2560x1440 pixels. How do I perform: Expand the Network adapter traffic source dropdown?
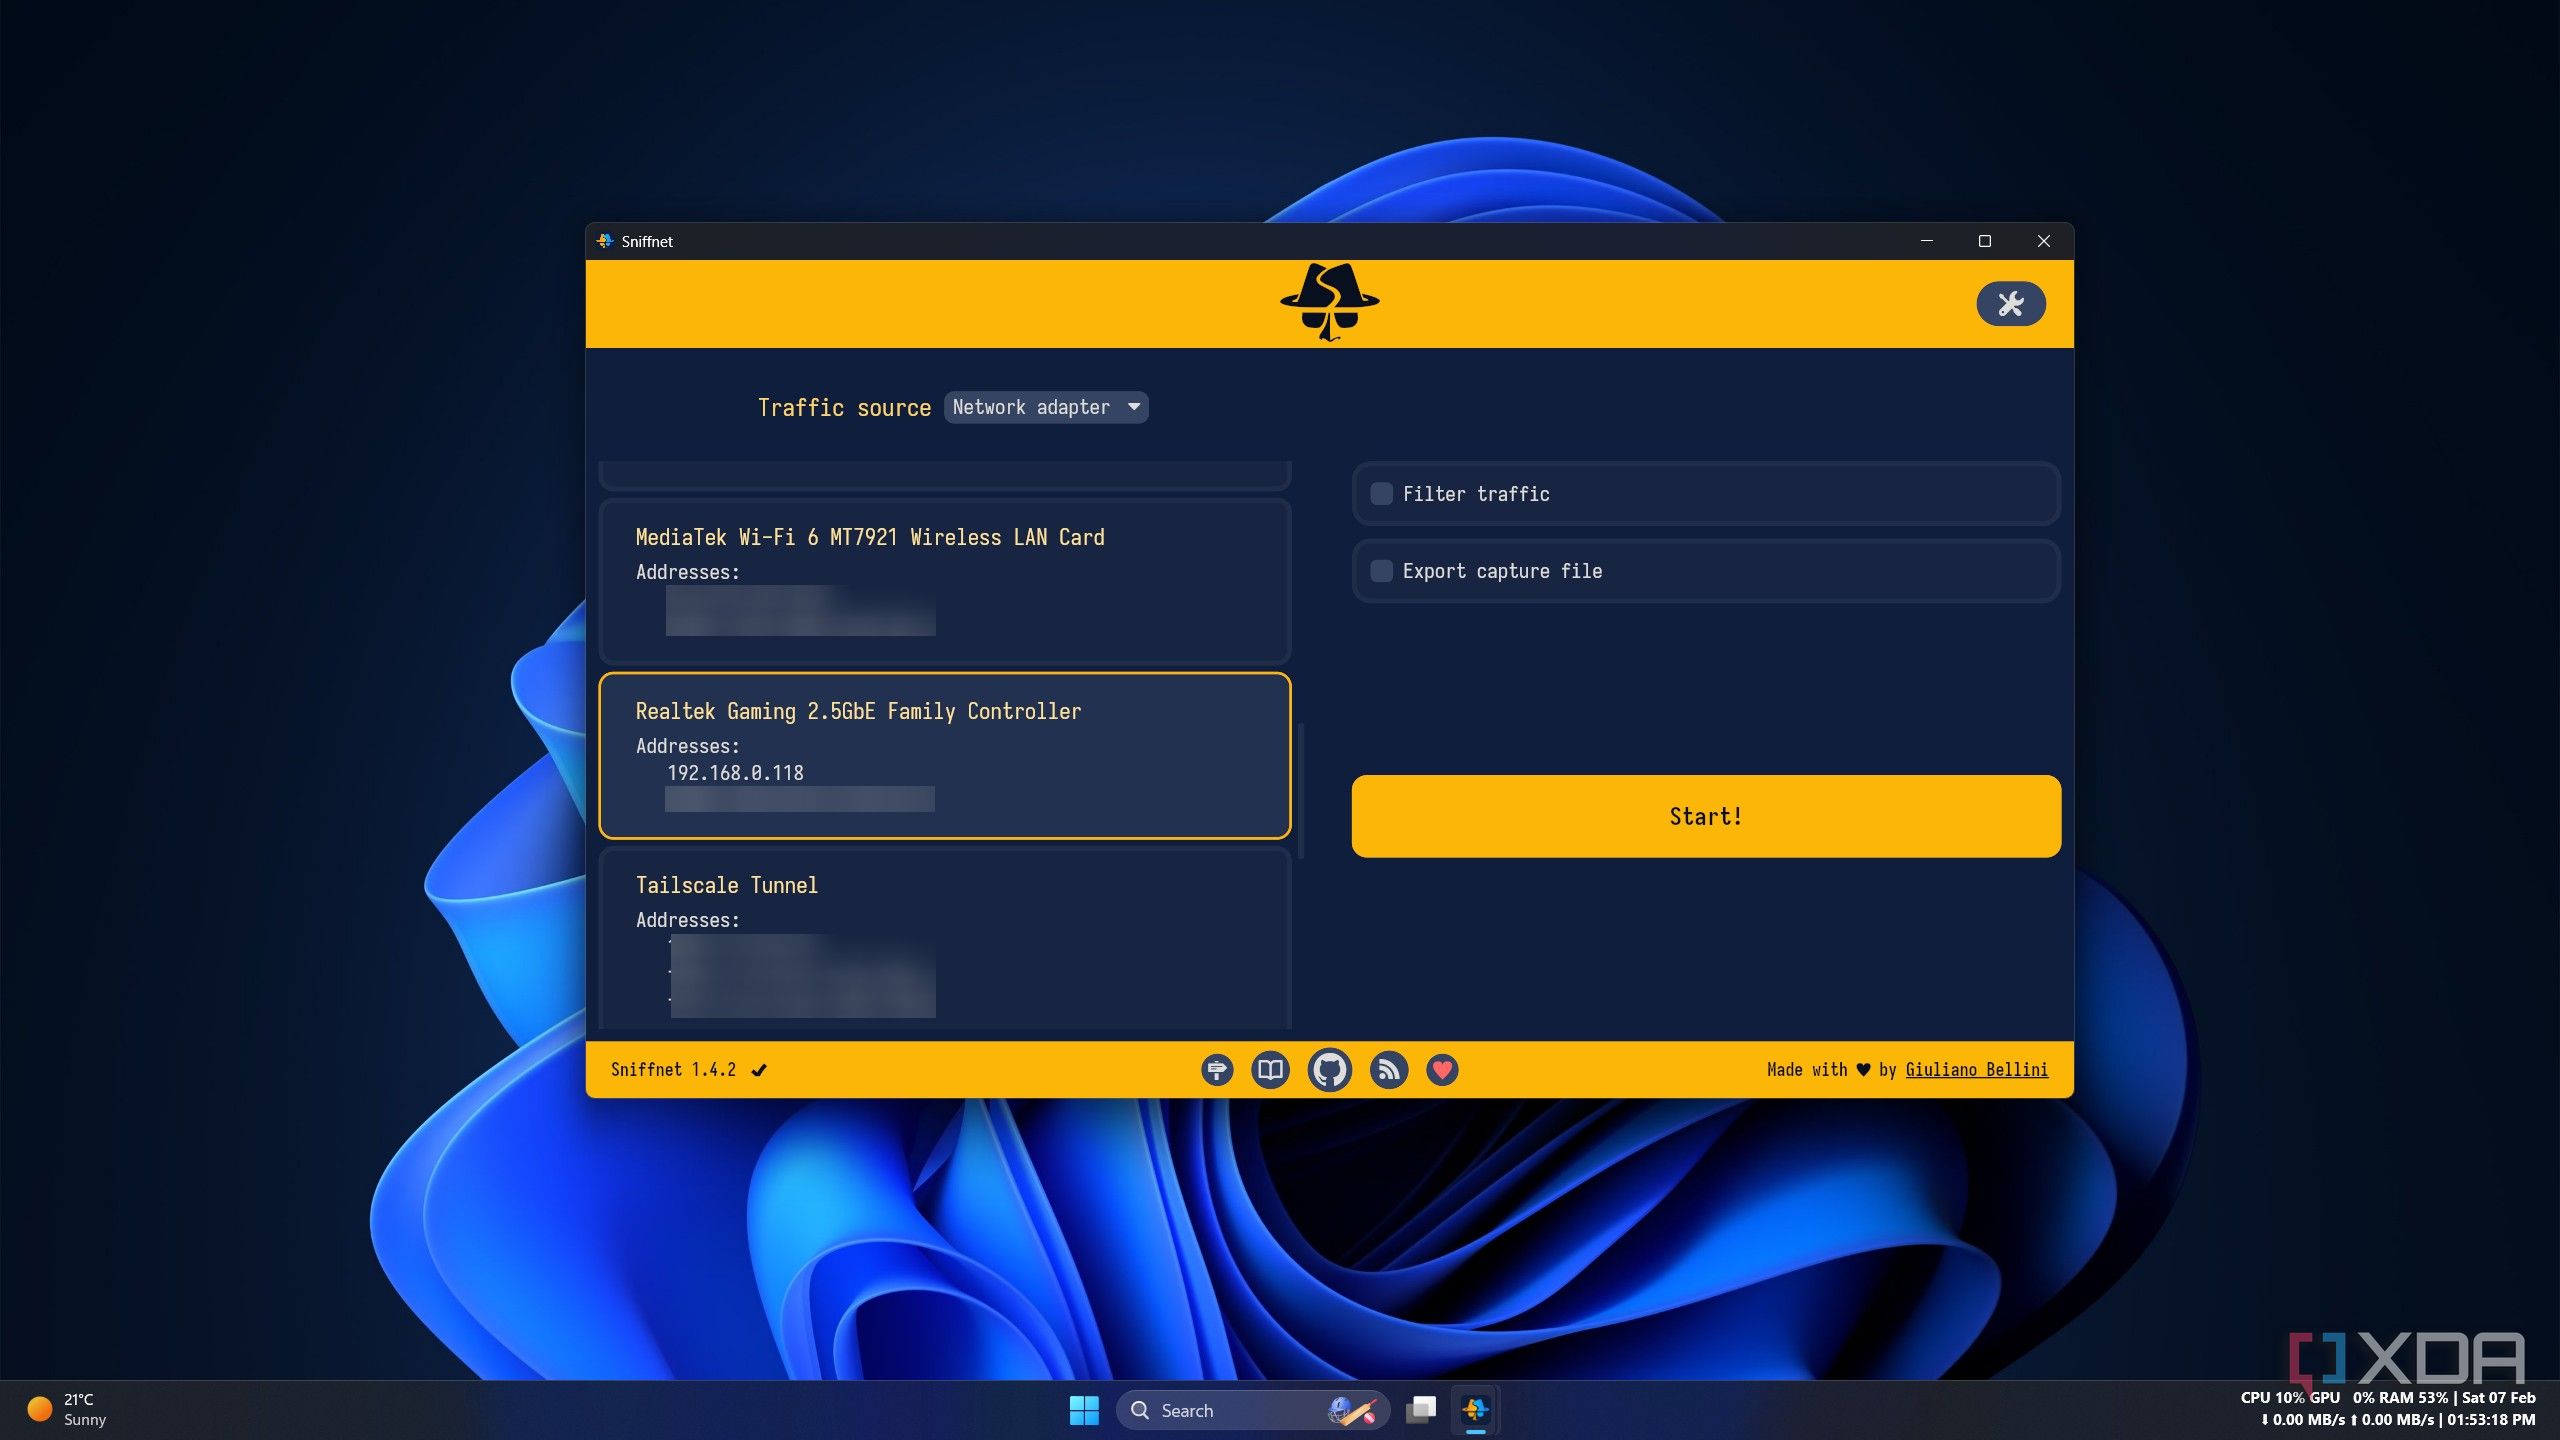(1046, 407)
